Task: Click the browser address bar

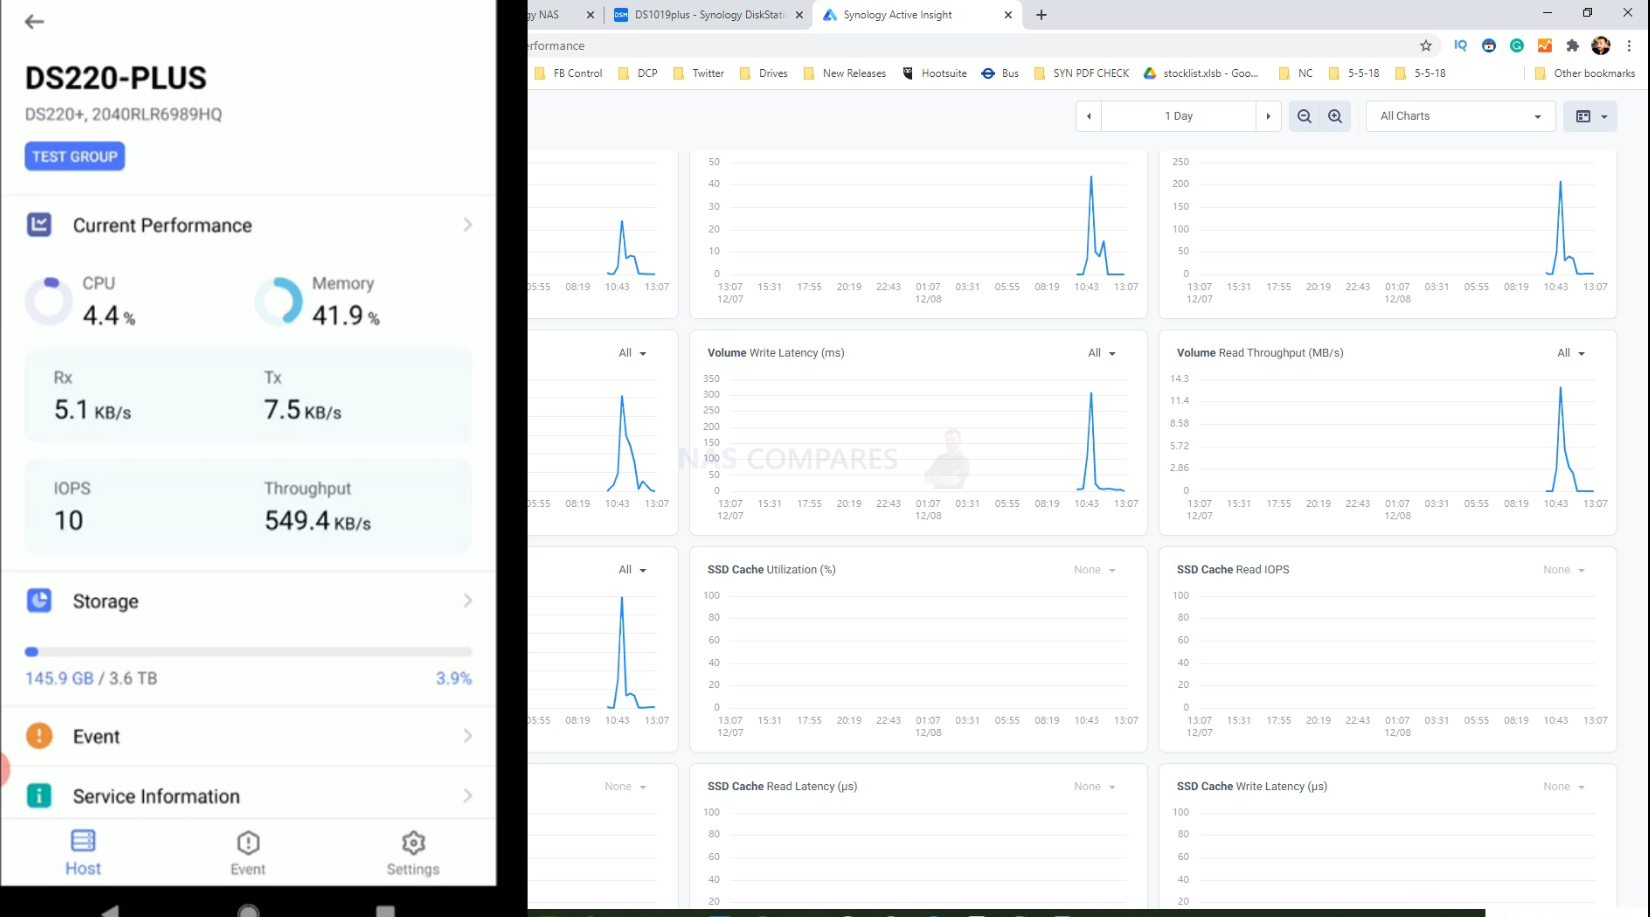Action: coord(970,46)
